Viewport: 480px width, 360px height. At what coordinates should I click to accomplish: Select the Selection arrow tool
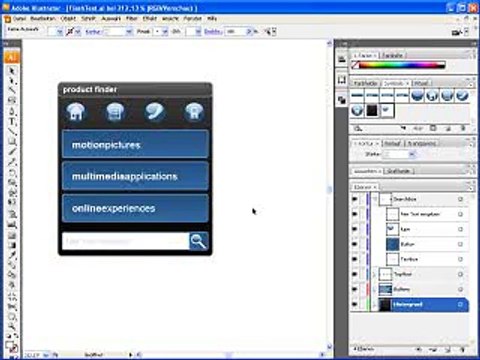pyautogui.click(x=12, y=71)
